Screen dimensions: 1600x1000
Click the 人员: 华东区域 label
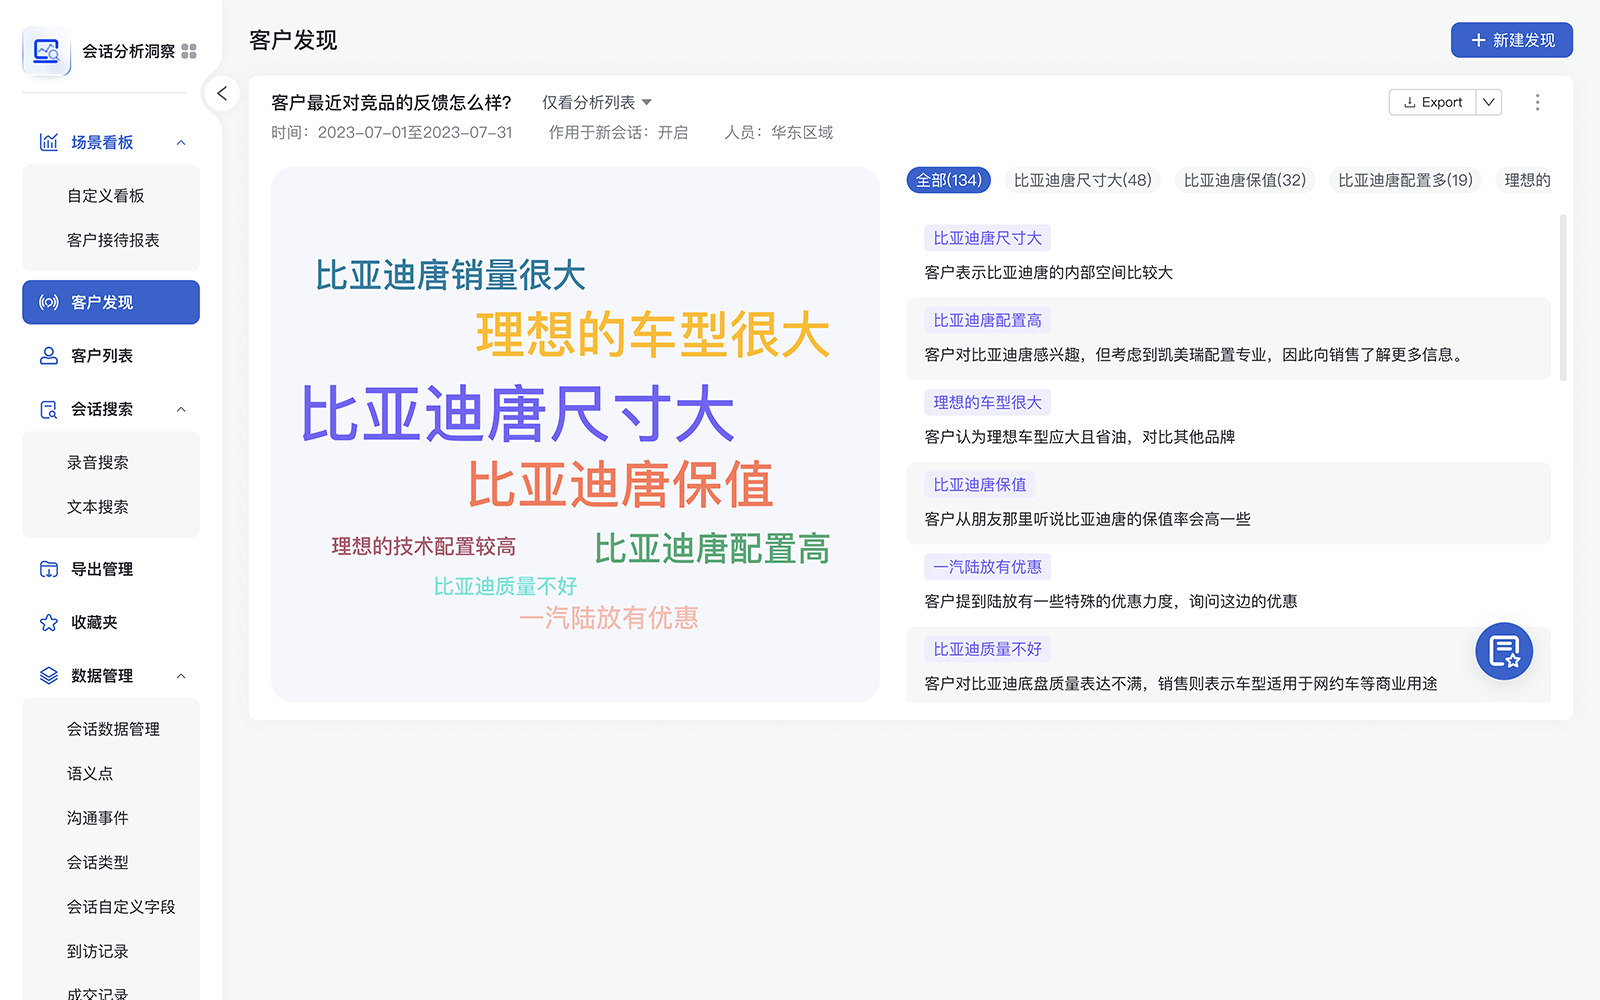point(779,132)
